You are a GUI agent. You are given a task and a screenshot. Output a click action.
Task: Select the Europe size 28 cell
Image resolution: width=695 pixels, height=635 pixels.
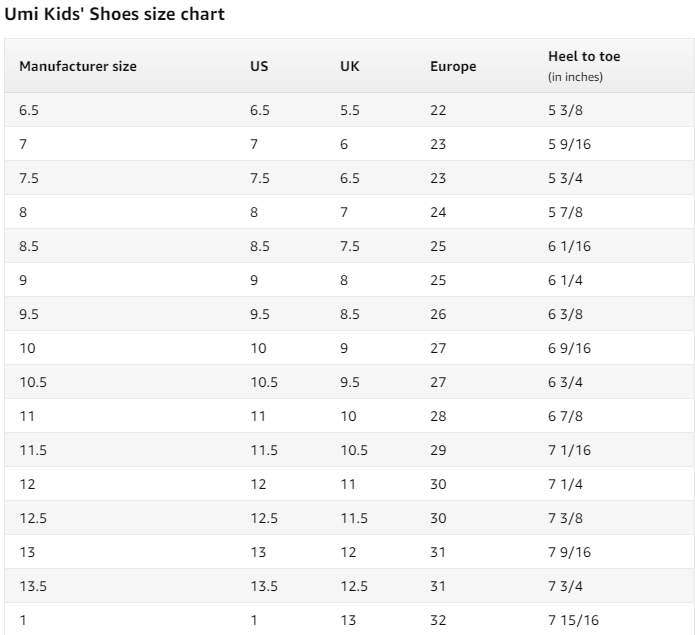438,416
